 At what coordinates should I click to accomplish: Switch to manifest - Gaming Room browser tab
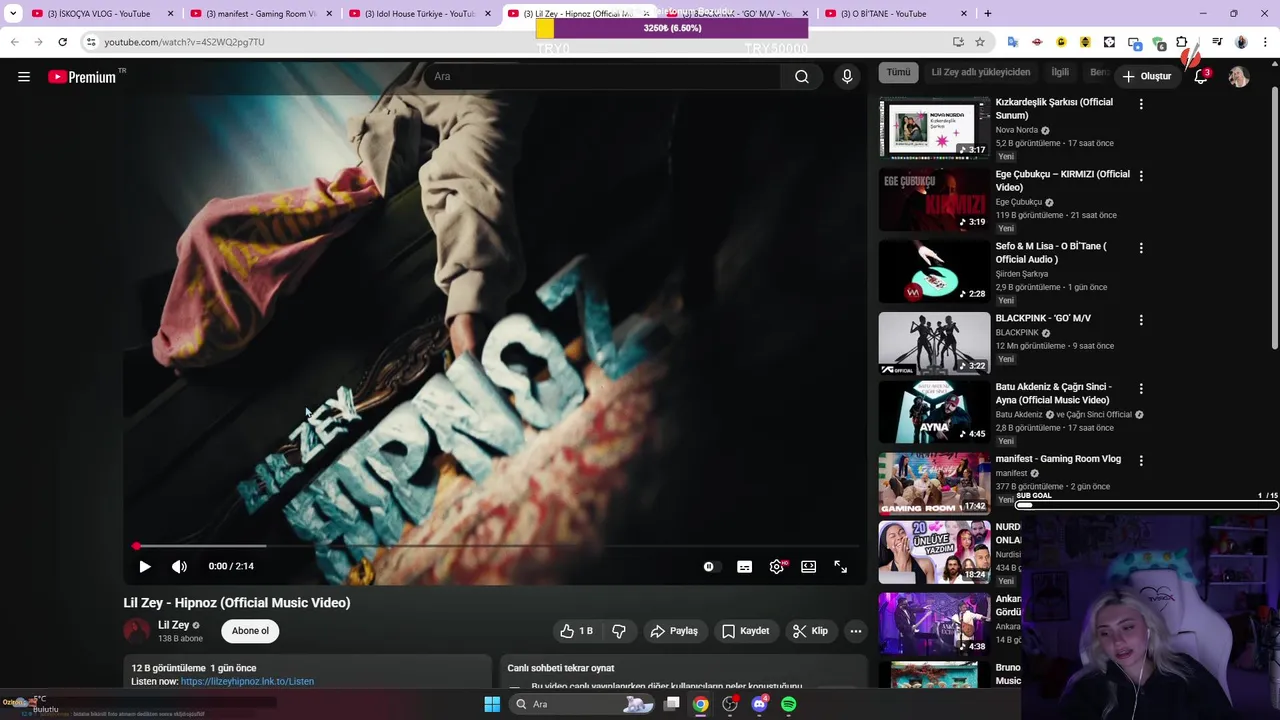tap(260, 14)
